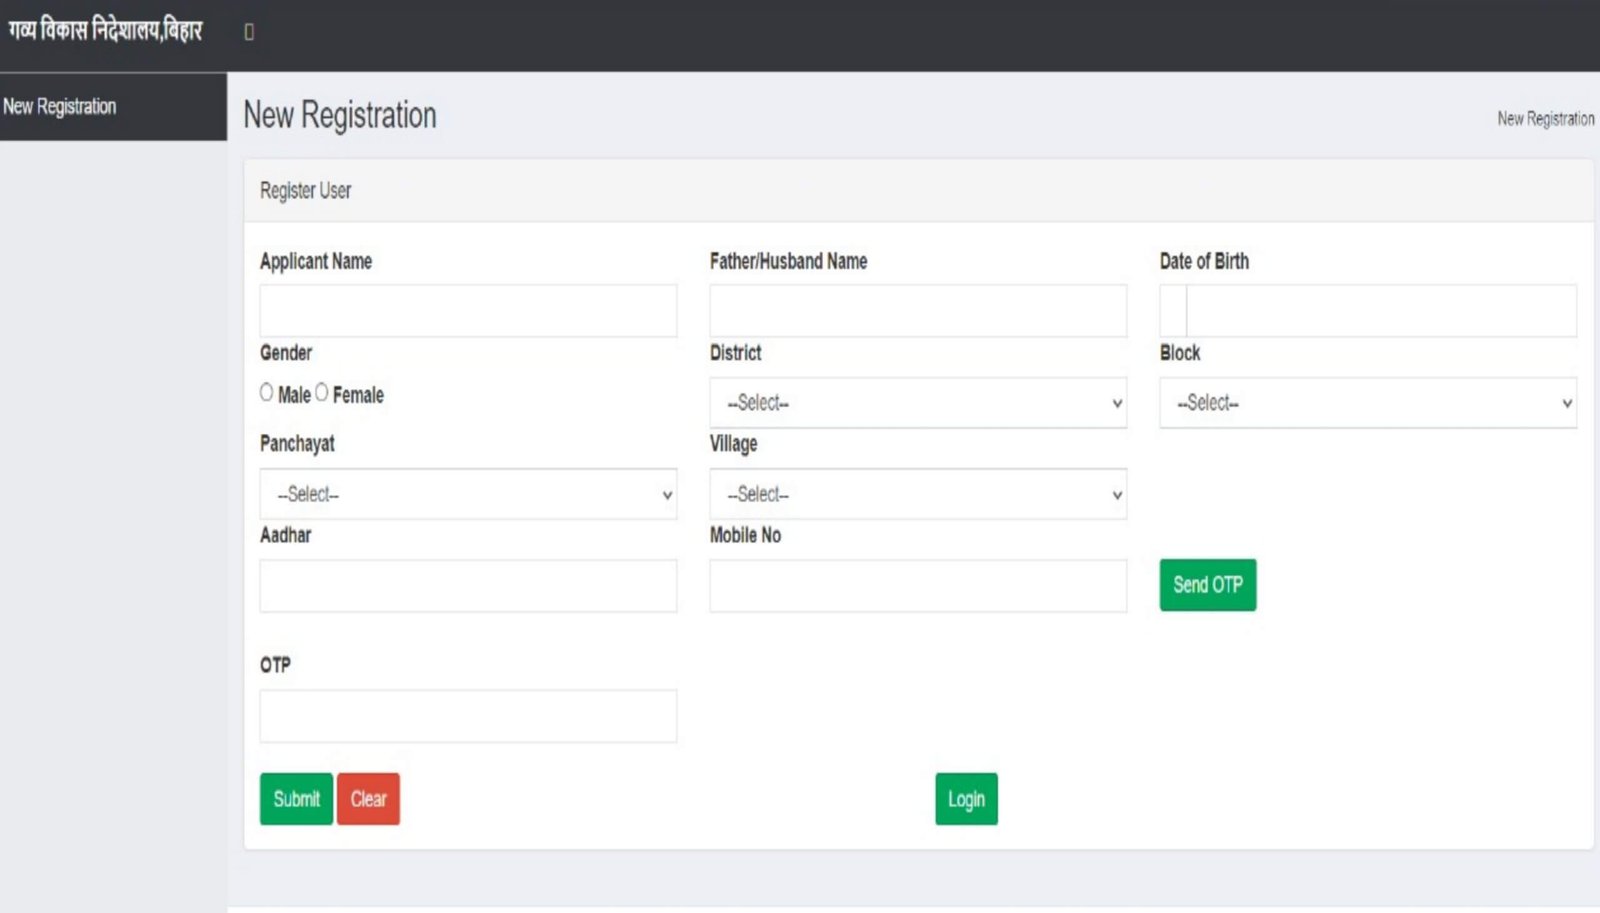Expand the Village dropdown
The height and width of the screenshot is (913, 1600).
[917, 494]
